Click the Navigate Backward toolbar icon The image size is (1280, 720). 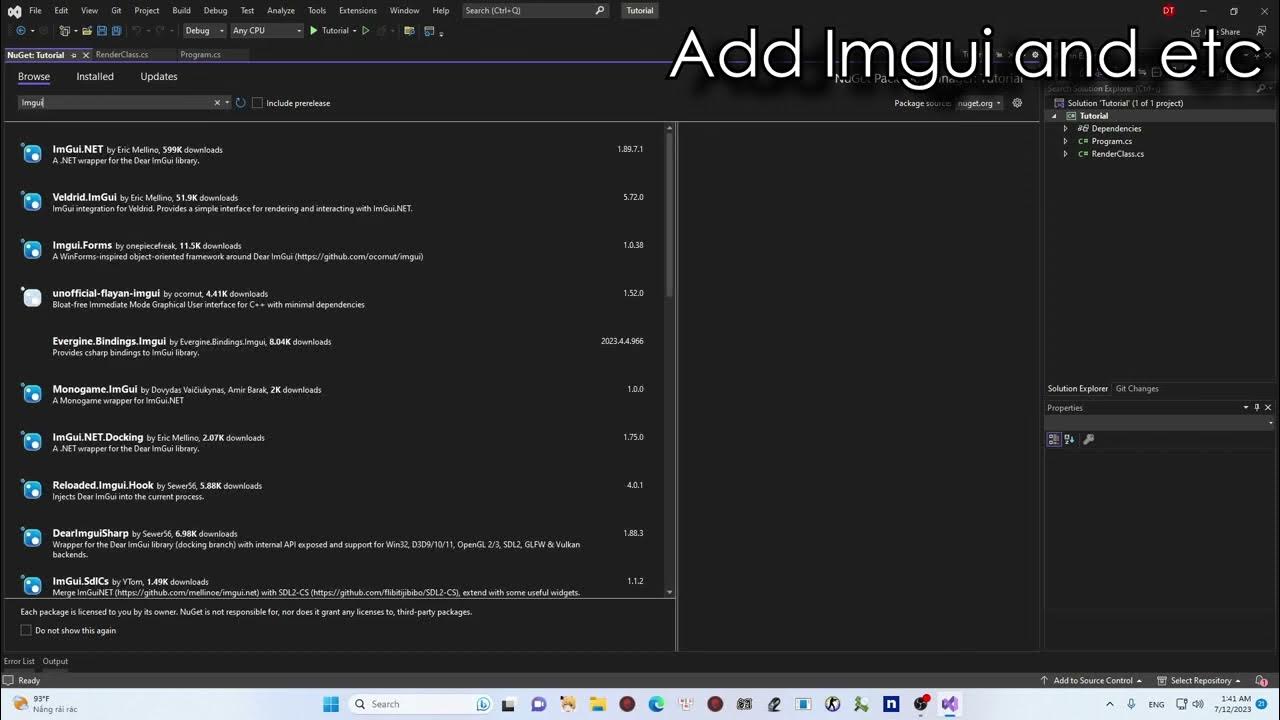[x=20, y=31]
